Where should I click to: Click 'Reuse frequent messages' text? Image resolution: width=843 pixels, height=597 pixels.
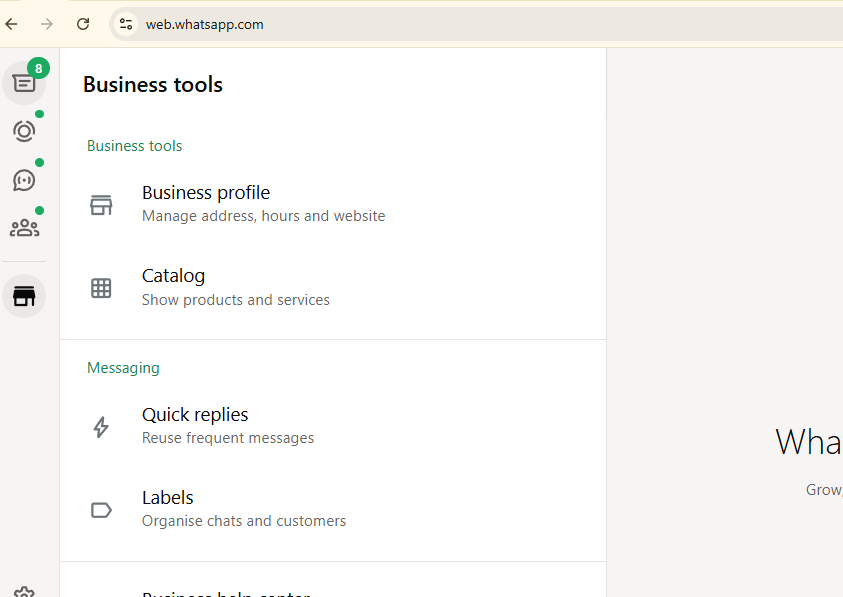click(x=228, y=438)
